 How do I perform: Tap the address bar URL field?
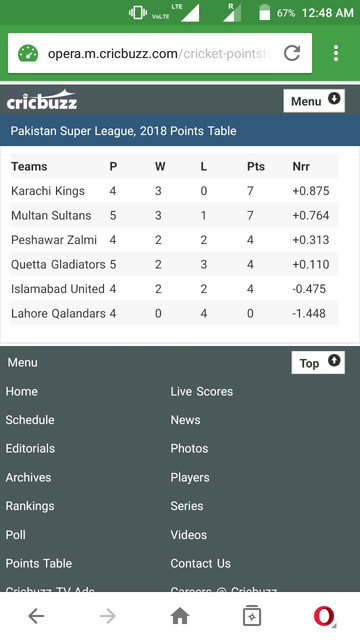coord(159,53)
